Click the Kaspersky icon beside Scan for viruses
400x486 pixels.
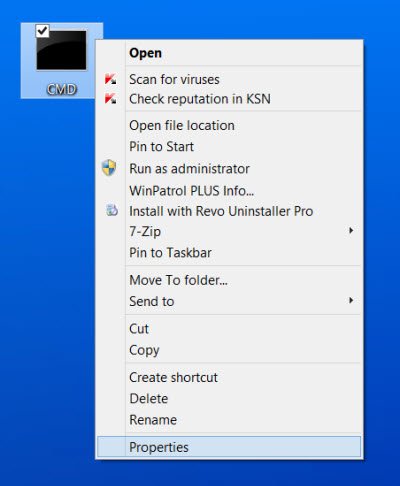tap(110, 79)
